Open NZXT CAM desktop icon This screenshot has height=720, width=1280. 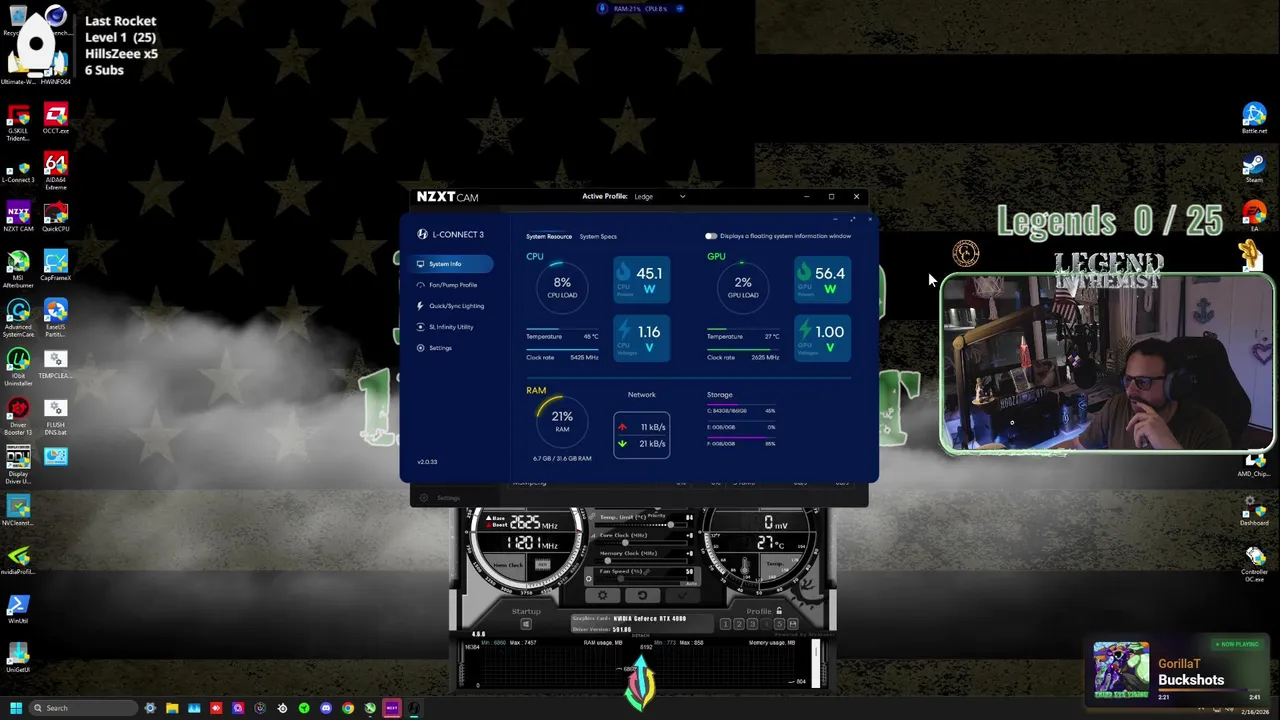pos(18,216)
